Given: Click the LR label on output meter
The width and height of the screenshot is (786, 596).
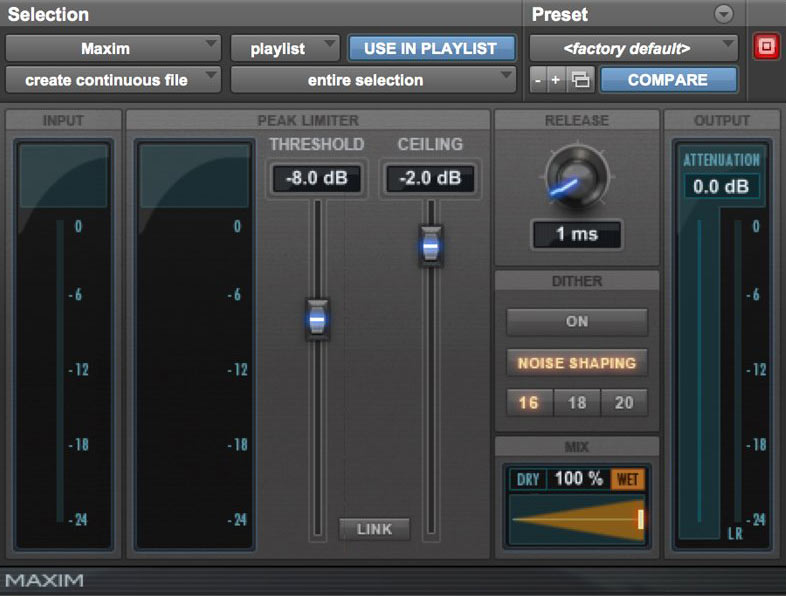Looking at the screenshot, I should (x=735, y=534).
